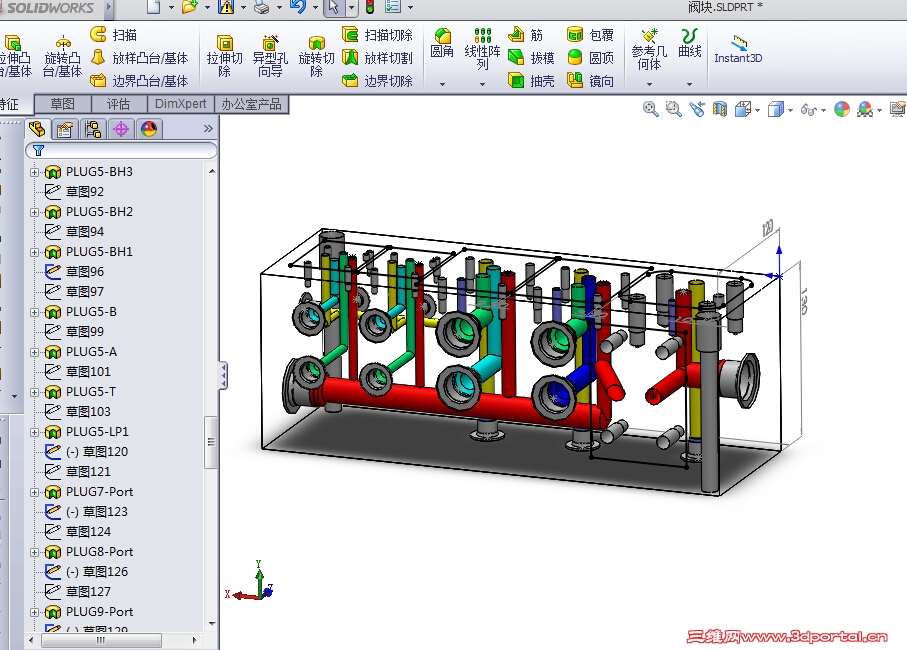Switch to the 草图 sketch tab
The width and height of the screenshot is (907, 650).
pos(62,104)
